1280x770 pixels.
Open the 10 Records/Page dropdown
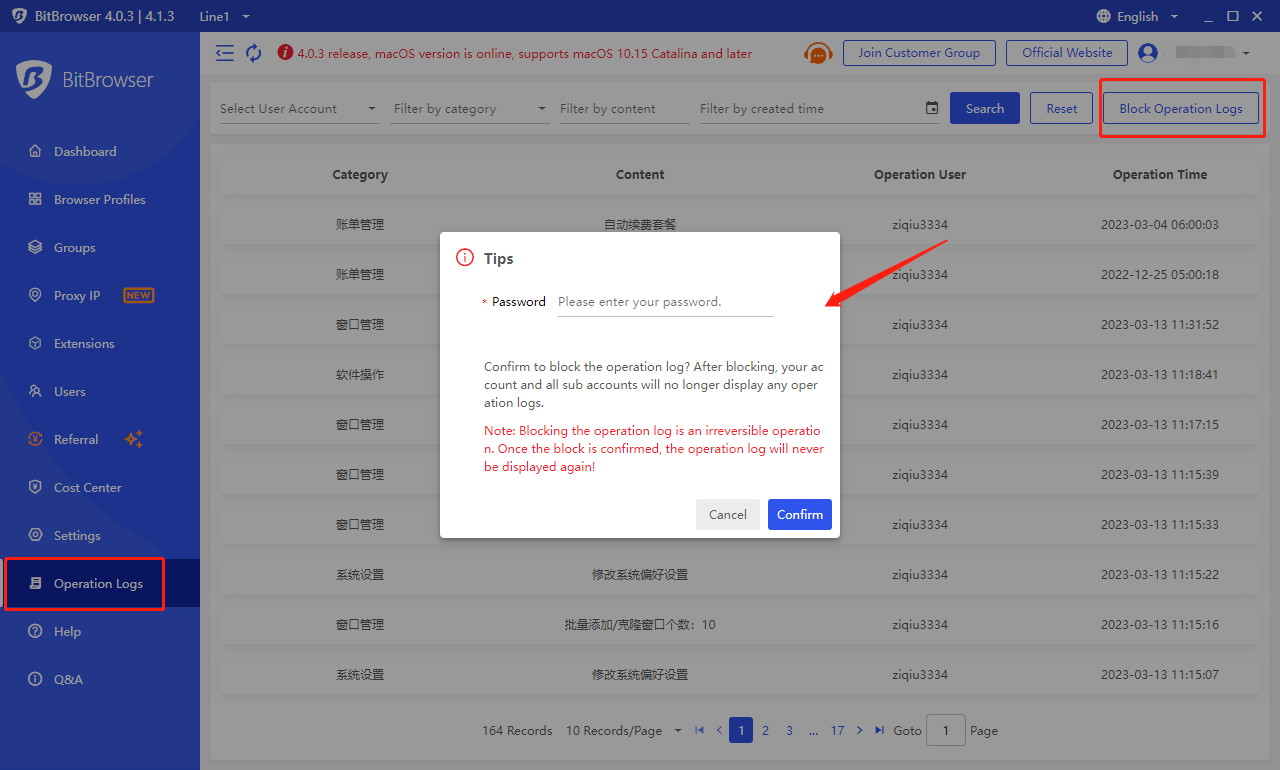click(624, 731)
